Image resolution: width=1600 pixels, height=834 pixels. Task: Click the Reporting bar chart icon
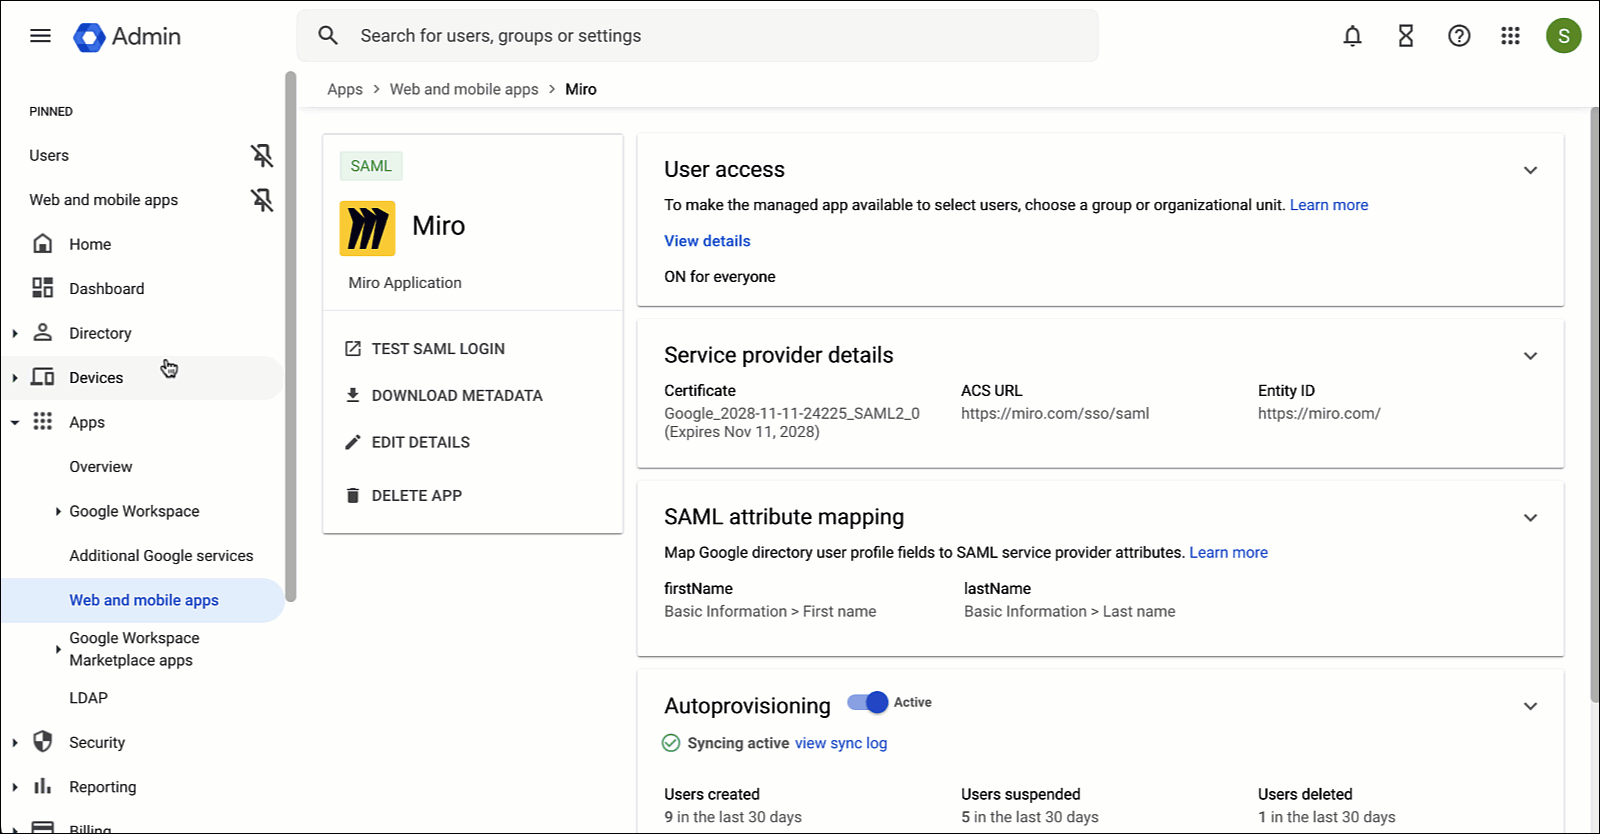43,786
